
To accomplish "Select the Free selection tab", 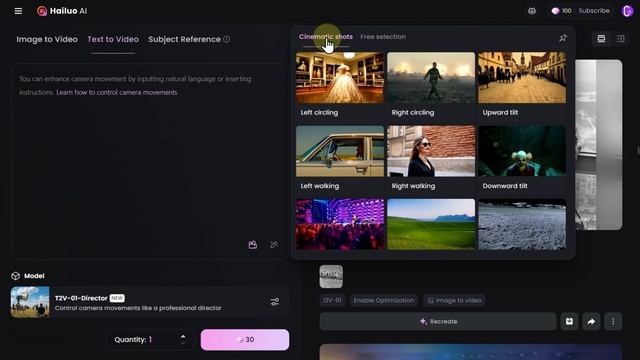I will (383, 37).
